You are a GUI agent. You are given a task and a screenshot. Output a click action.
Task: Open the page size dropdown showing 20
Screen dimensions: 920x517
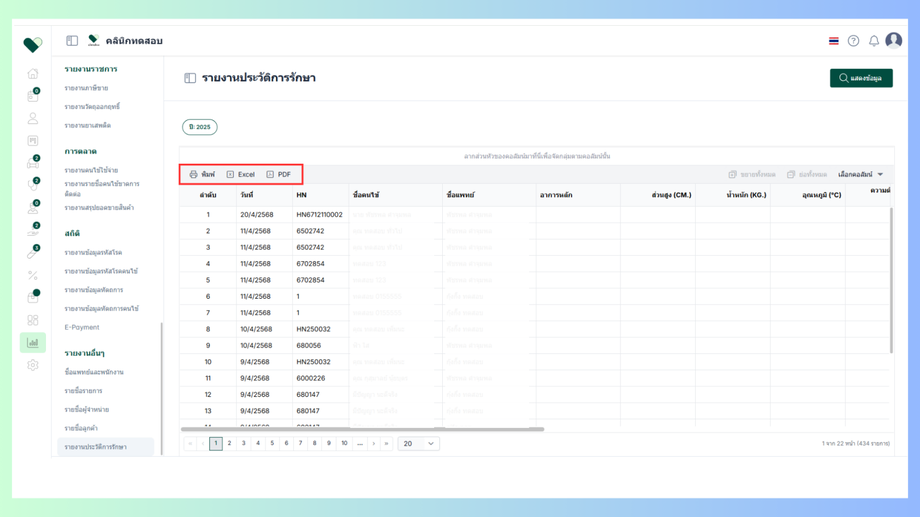[418, 444]
